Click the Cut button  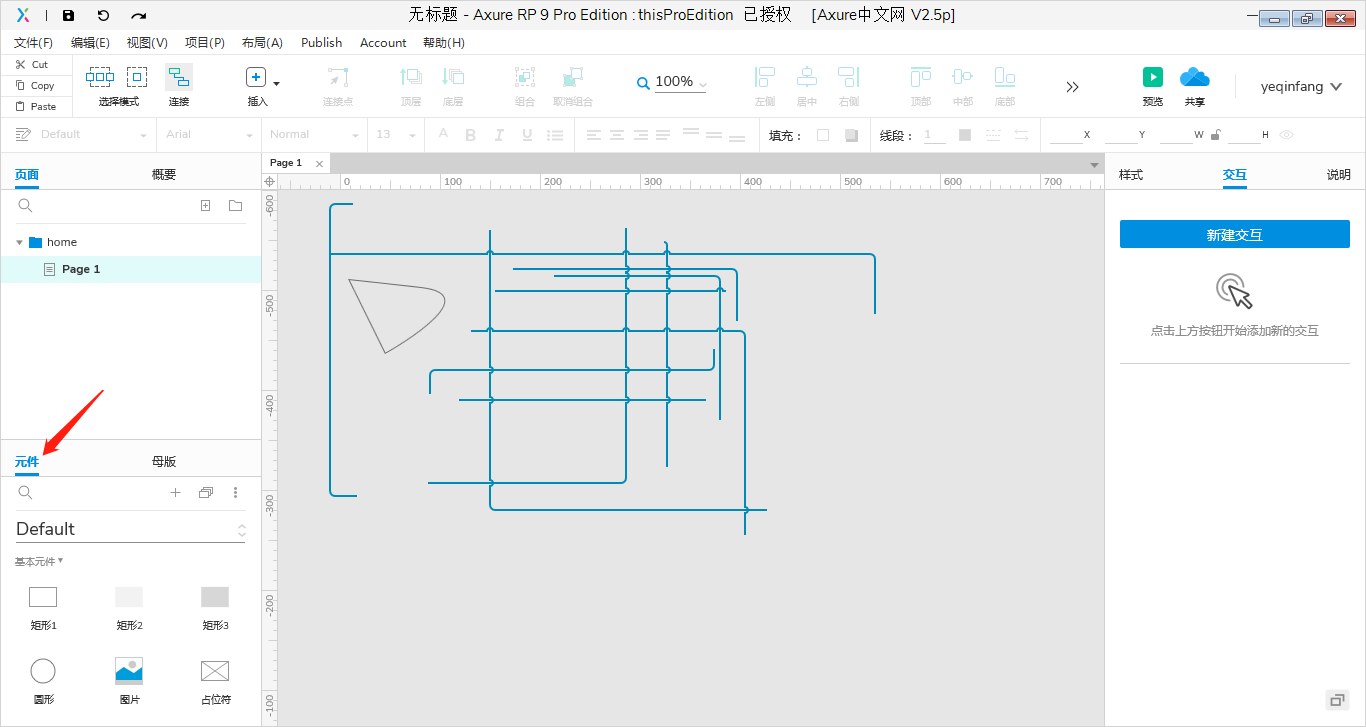[x=32, y=64]
